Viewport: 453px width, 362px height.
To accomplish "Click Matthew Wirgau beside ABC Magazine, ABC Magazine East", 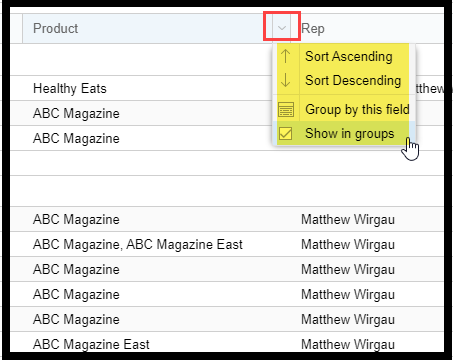I will (x=348, y=244).
